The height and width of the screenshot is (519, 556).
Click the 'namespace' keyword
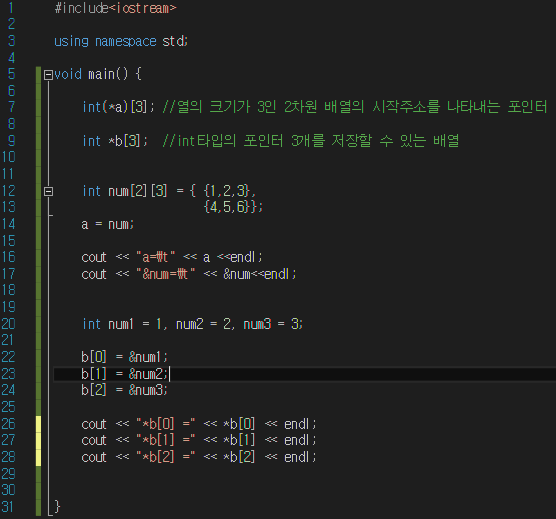(126, 41)
